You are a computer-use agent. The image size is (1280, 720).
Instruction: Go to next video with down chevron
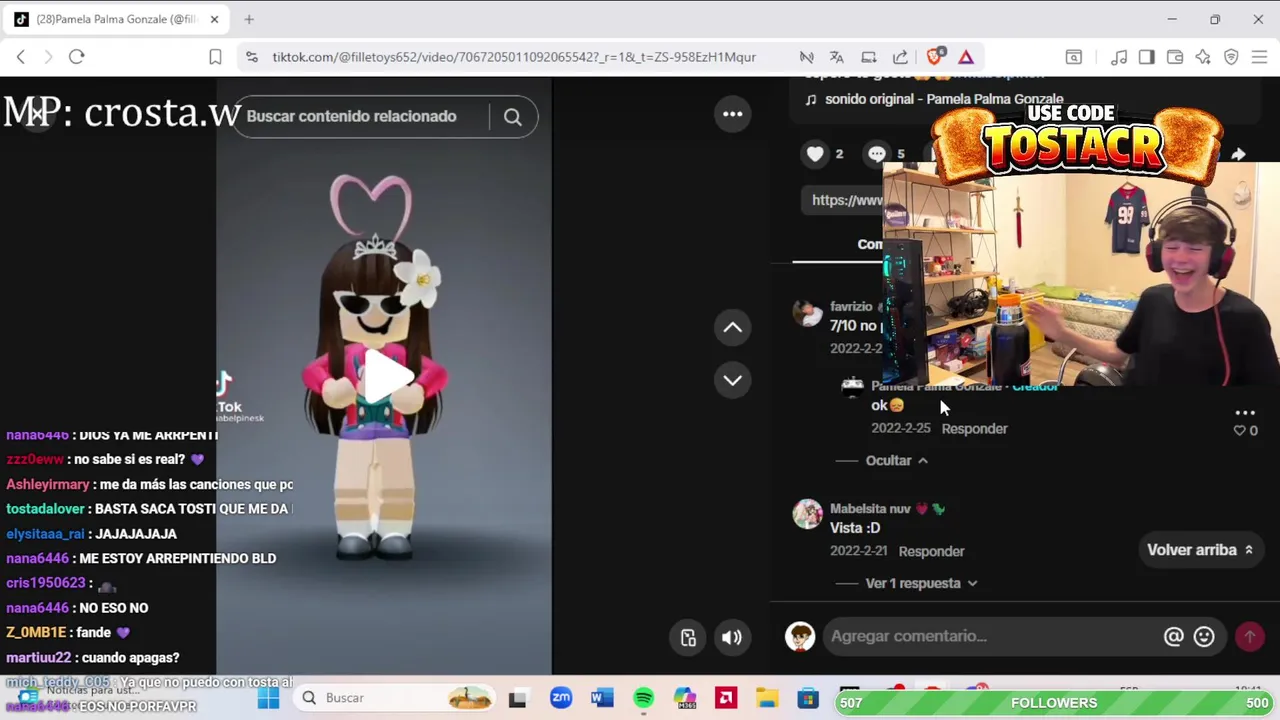point(732,380)
